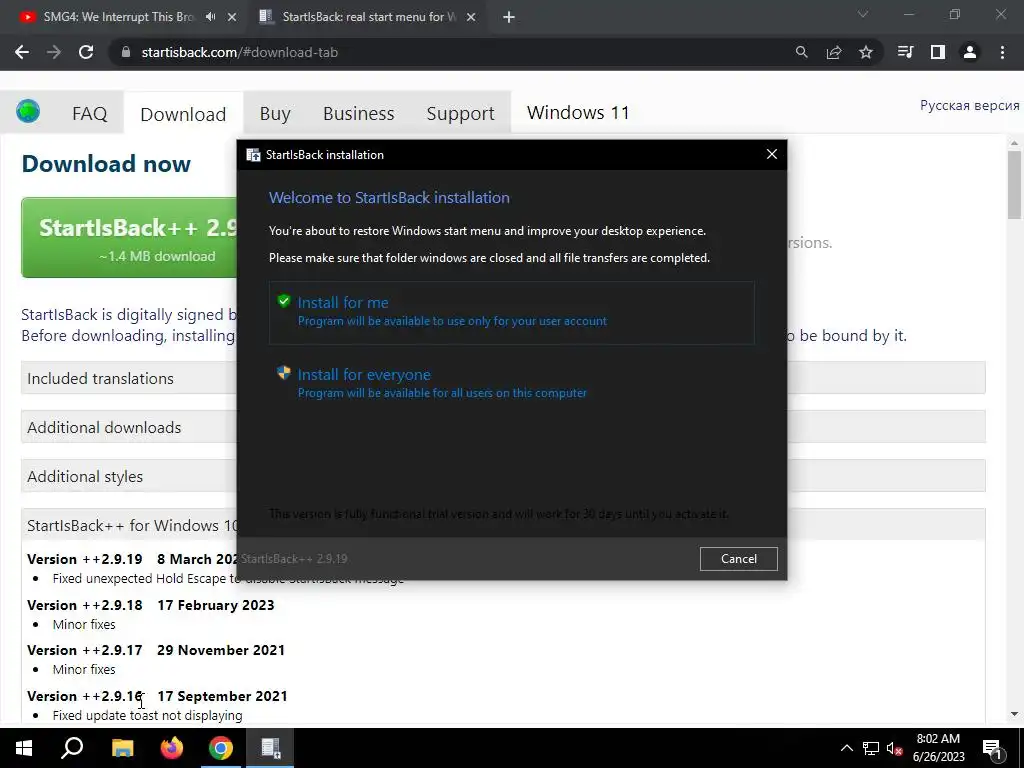
Task: Select StartIsBack installer taskbar icon
Action: coord(270,748)
